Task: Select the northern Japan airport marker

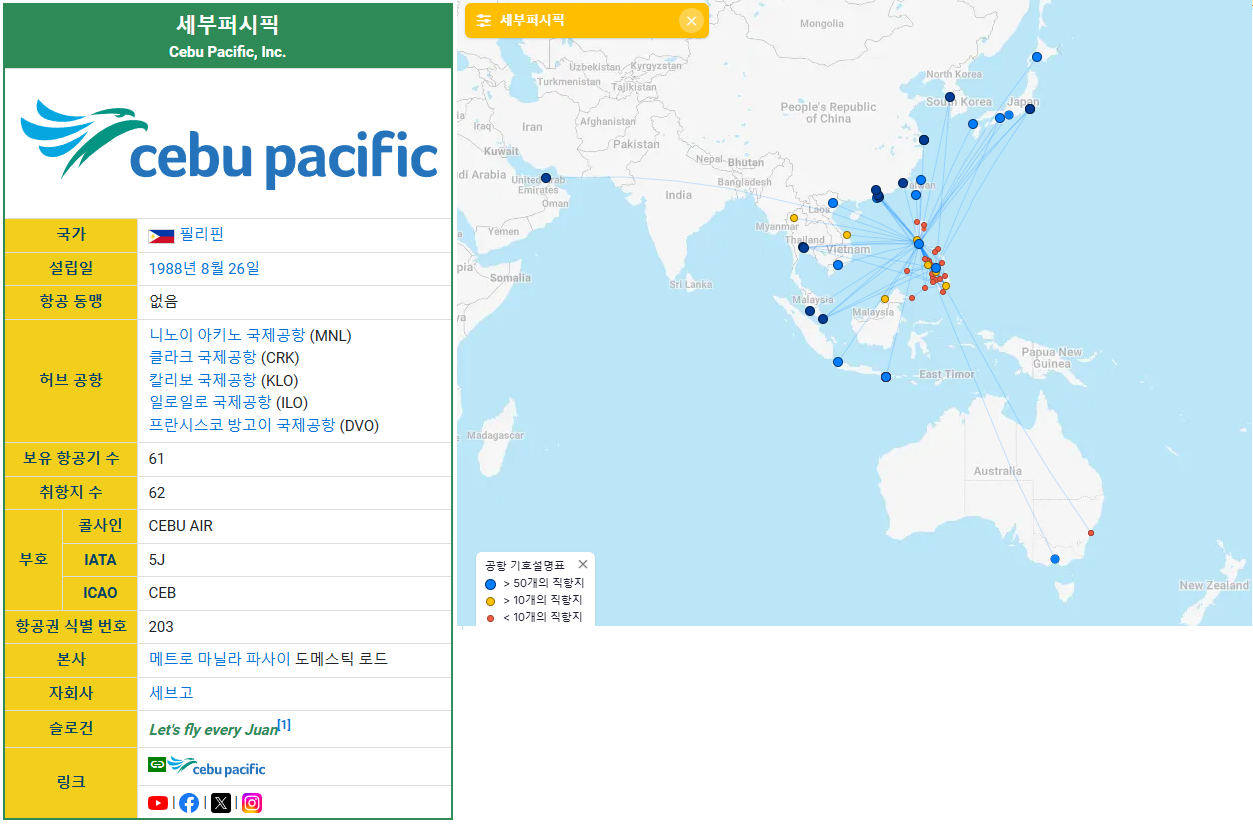Action: click(x=1037, y=57)
